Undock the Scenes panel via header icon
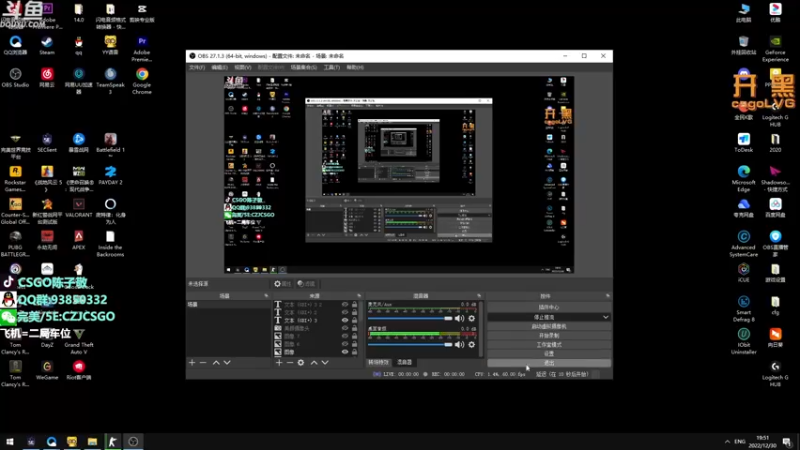This screenshot has width=800, height=450. coord(266,296)
